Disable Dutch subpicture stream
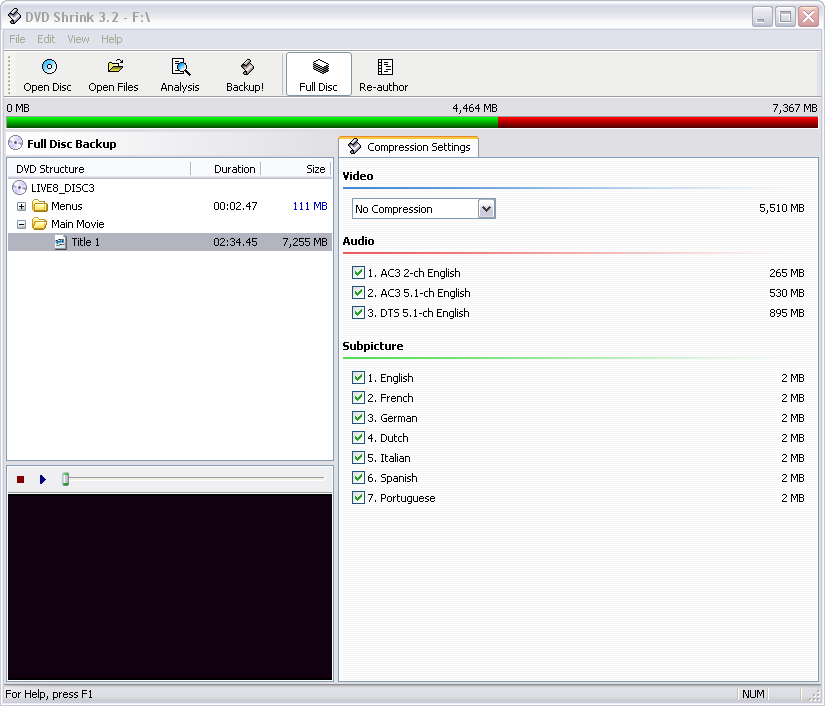This screenshot has height=706, width=825. (x=358, y=438)
